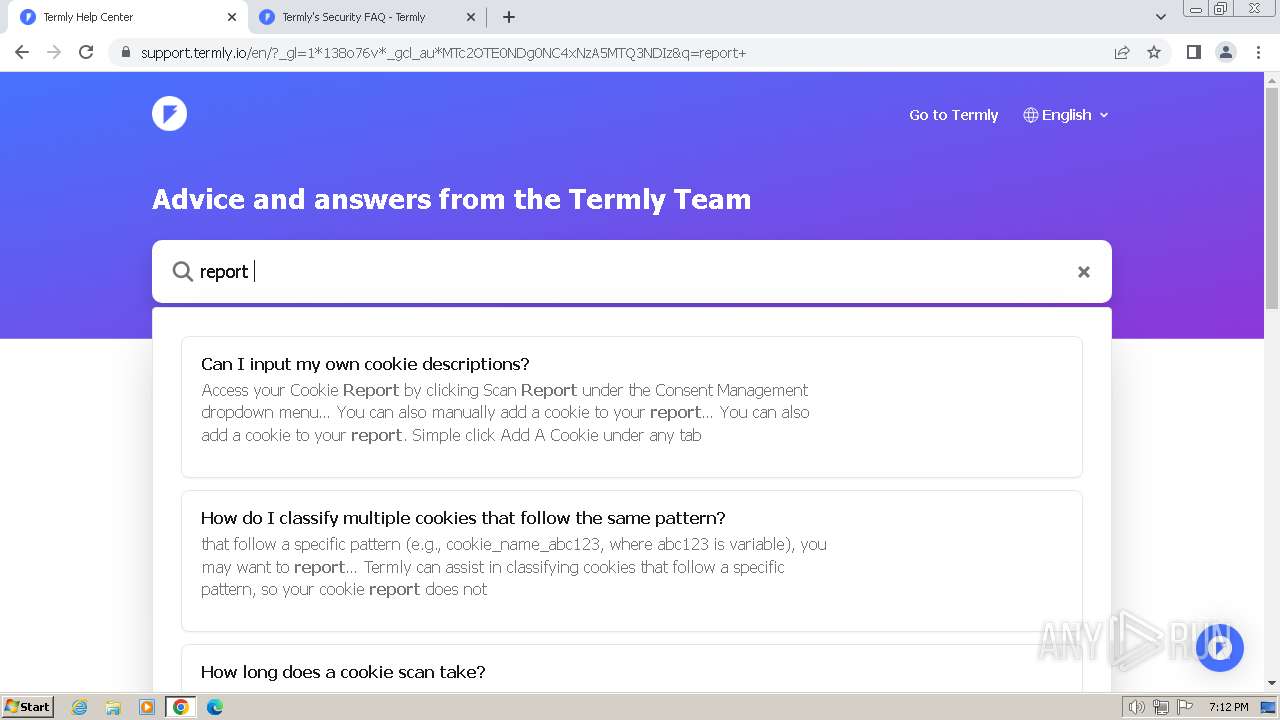Image resolution: width=1280 pixels, height=720 pixels.
Task: Click Chrome icon in taskbar
Action: [180, 707]
